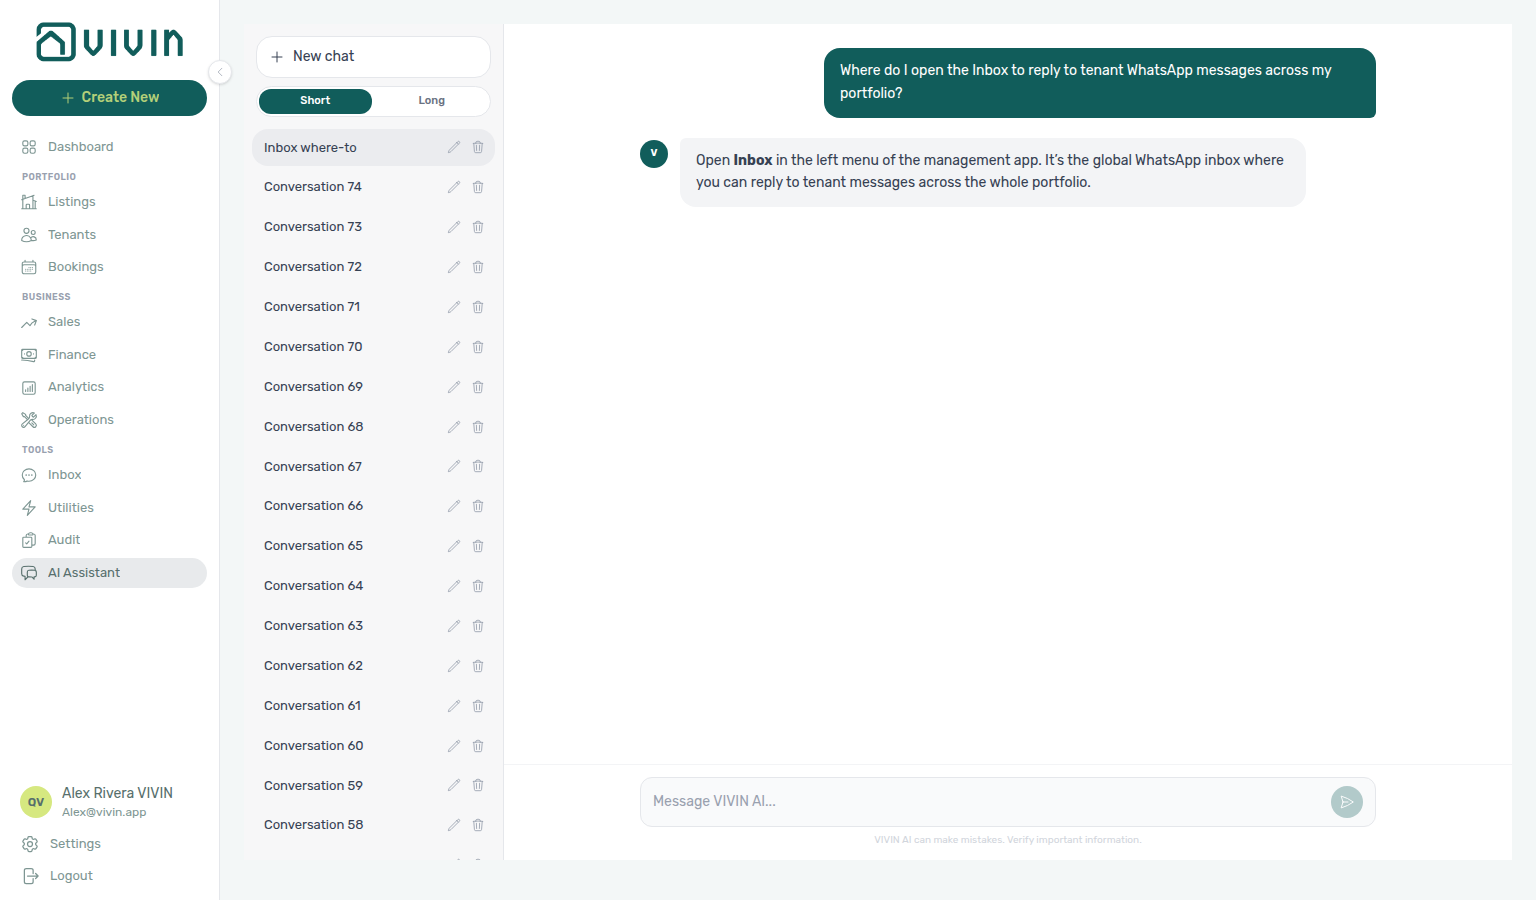The width and height of the screenshot is (1536, 900).
Task: Delete Conversation 66
Action: coord(478,506)
